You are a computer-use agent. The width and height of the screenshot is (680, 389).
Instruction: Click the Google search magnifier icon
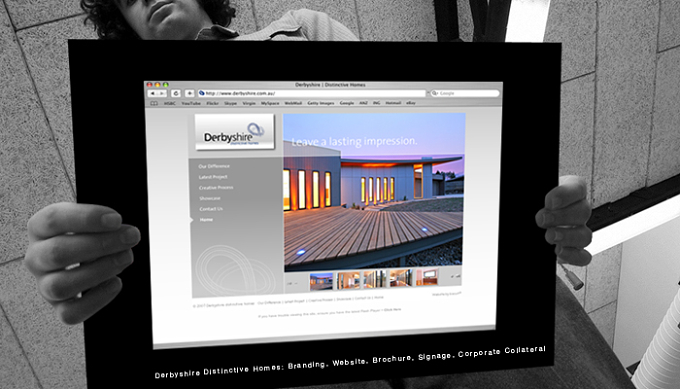435,93
